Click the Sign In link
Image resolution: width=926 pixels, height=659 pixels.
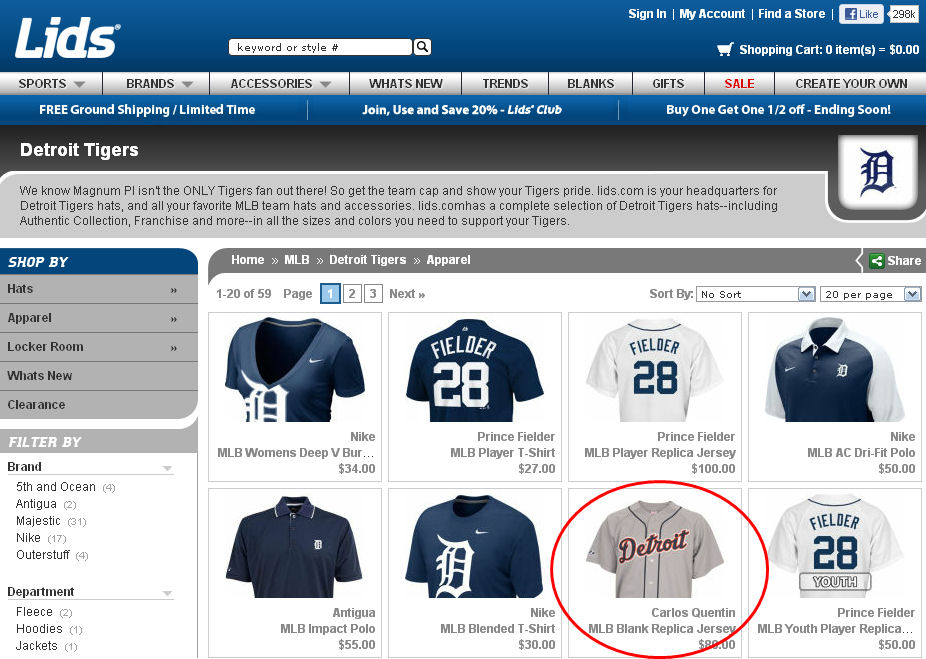pyautogui.click(x=647, y=14)
